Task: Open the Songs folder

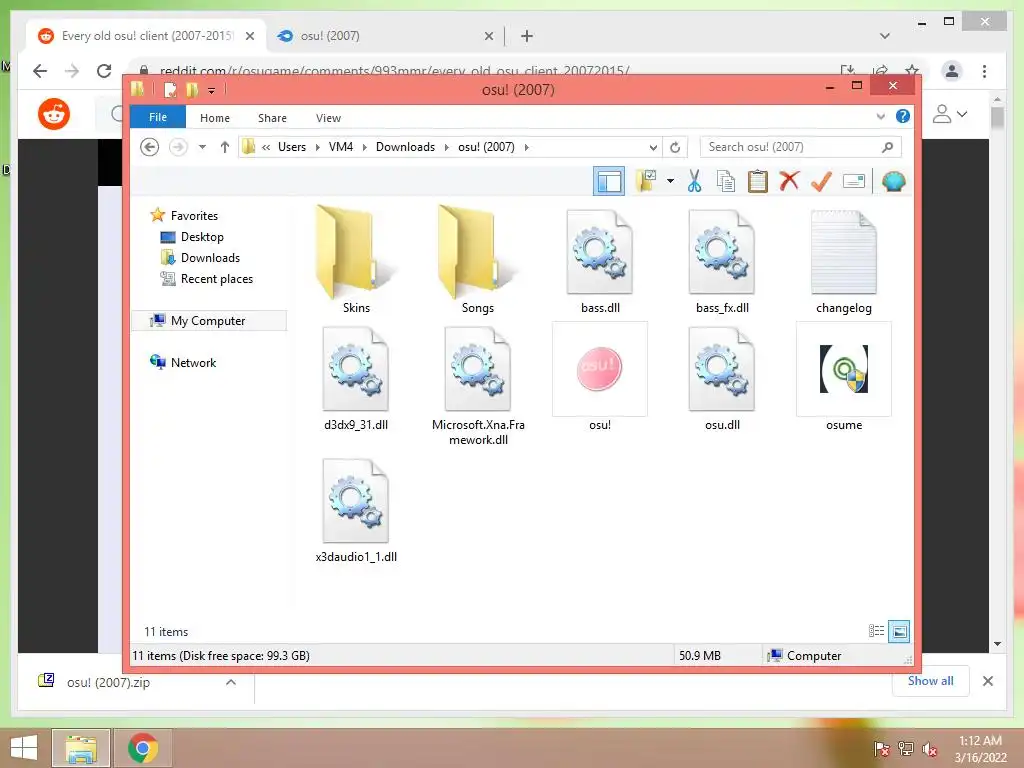Action: [x=477, y=259]
